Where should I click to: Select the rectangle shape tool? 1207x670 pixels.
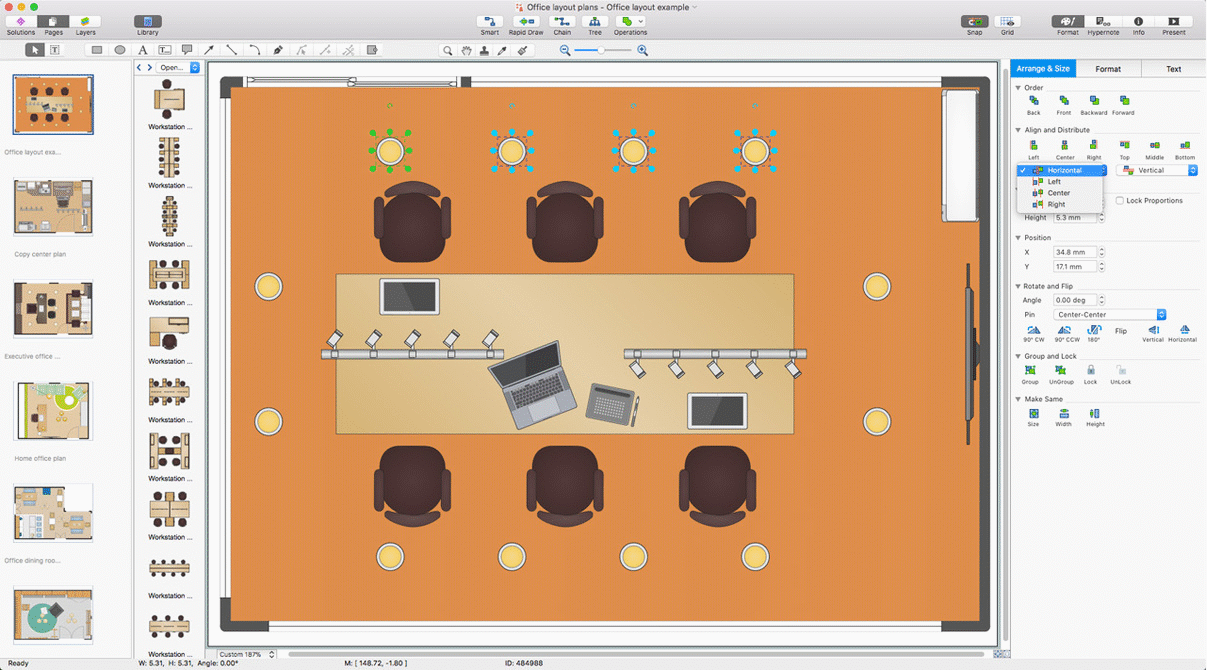[97, 50]
